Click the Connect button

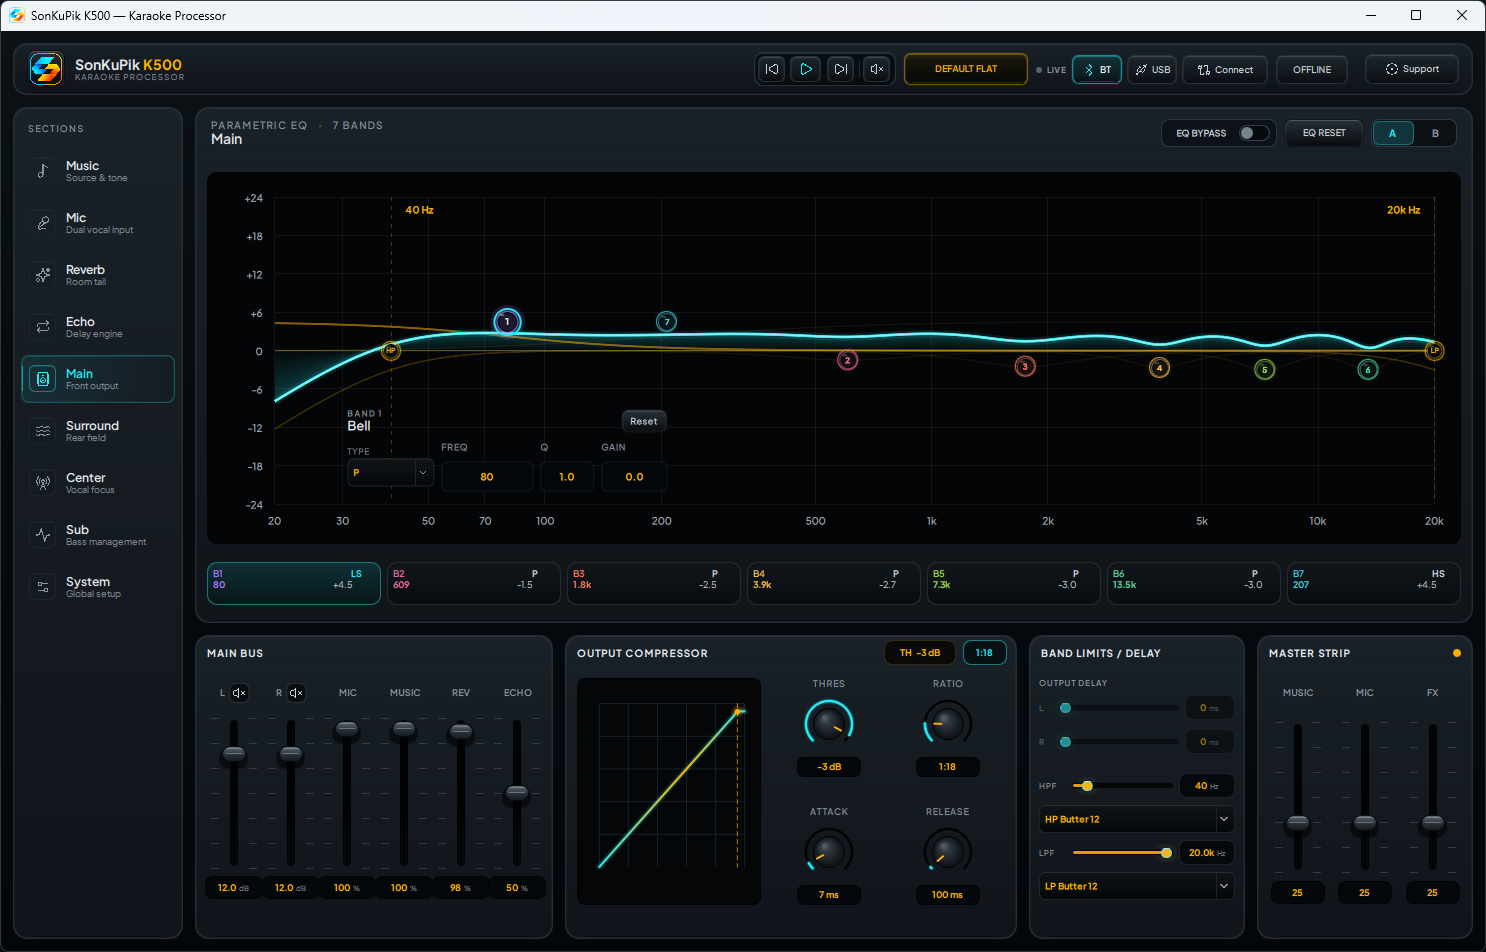[x=1226, y=70]
